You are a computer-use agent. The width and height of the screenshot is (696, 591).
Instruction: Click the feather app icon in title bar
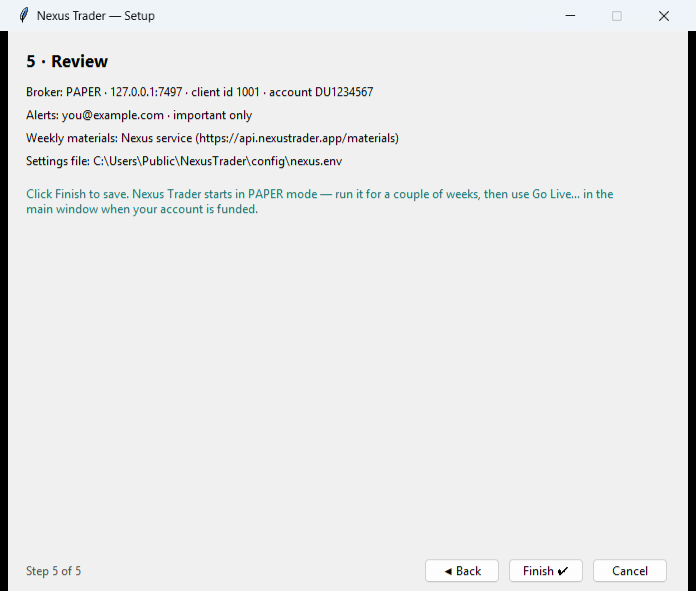pos(24,16)
